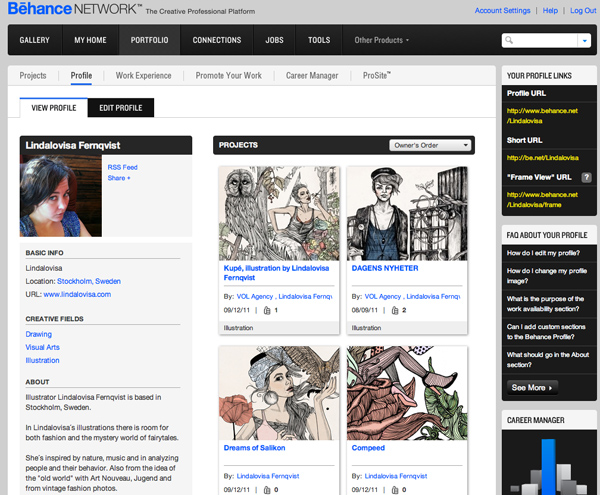Open the Kupé owl illustration thumbnail
The image size is (600, 495).
pos(279,213)
